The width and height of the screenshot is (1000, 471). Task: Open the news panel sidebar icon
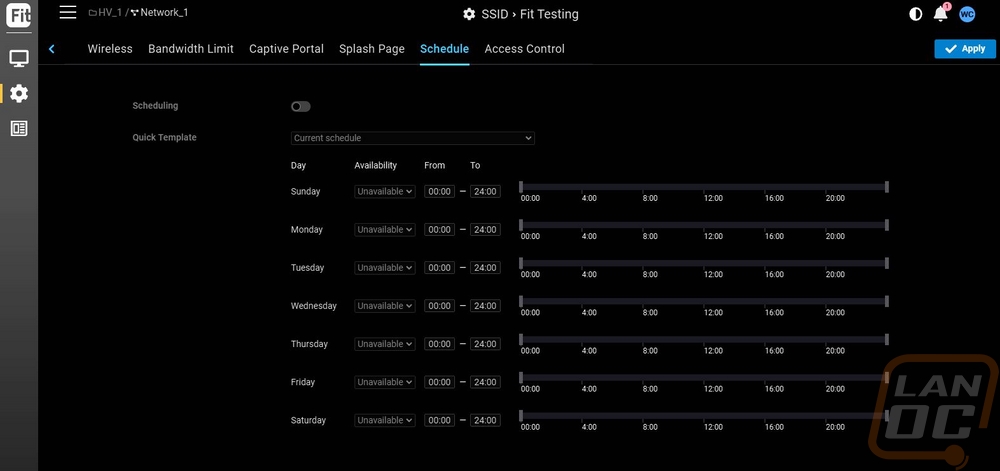point(19,128)
